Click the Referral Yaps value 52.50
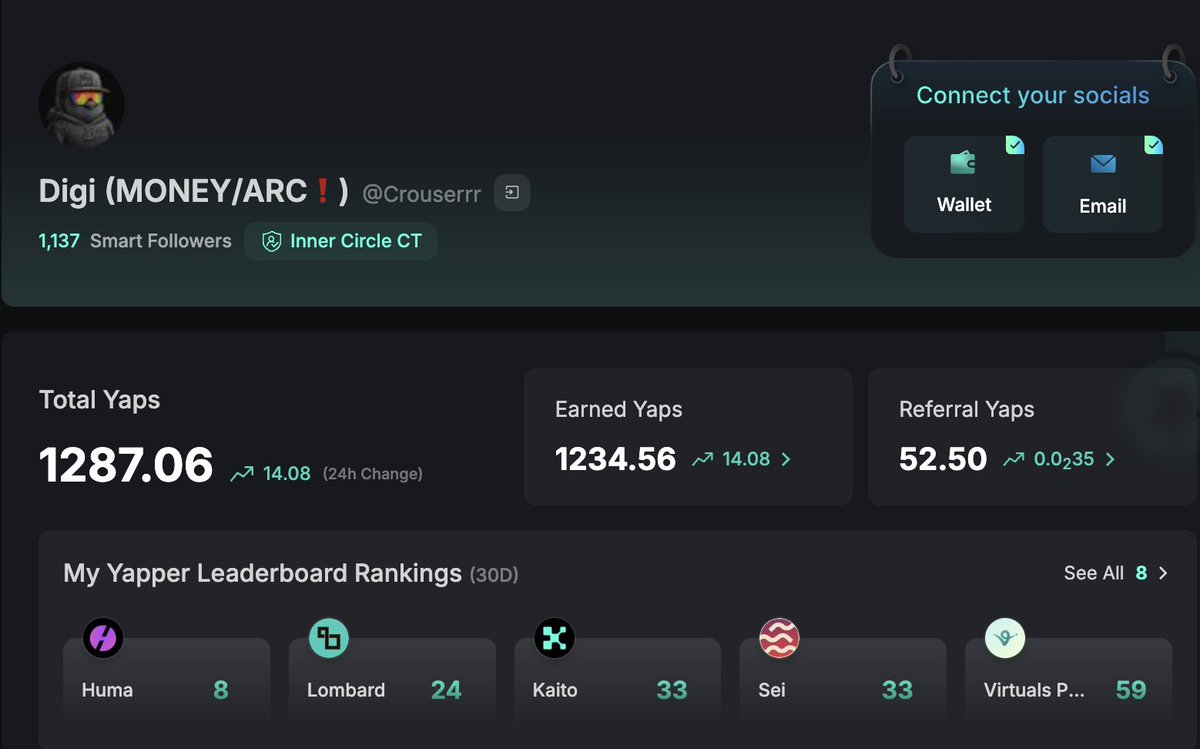Screen dimensions: 1200x749 click(x=943, y=459)
